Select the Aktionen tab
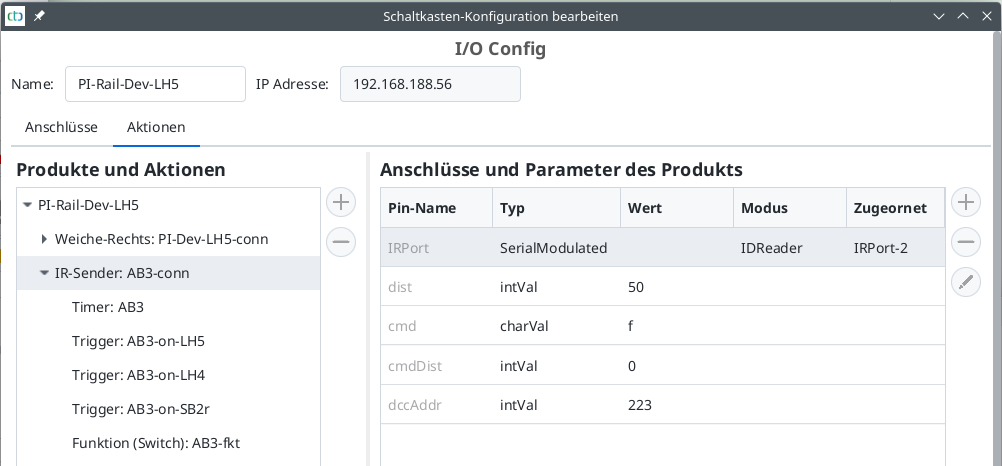Screen dimensions: 1002x466 pos(156,127)
